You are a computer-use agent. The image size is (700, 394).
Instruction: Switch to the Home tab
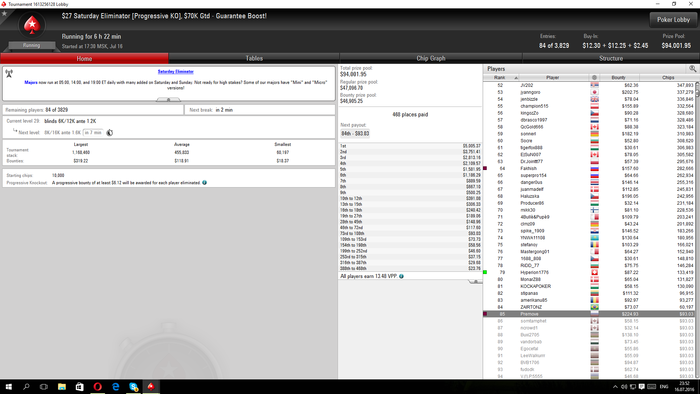(84, 58)
